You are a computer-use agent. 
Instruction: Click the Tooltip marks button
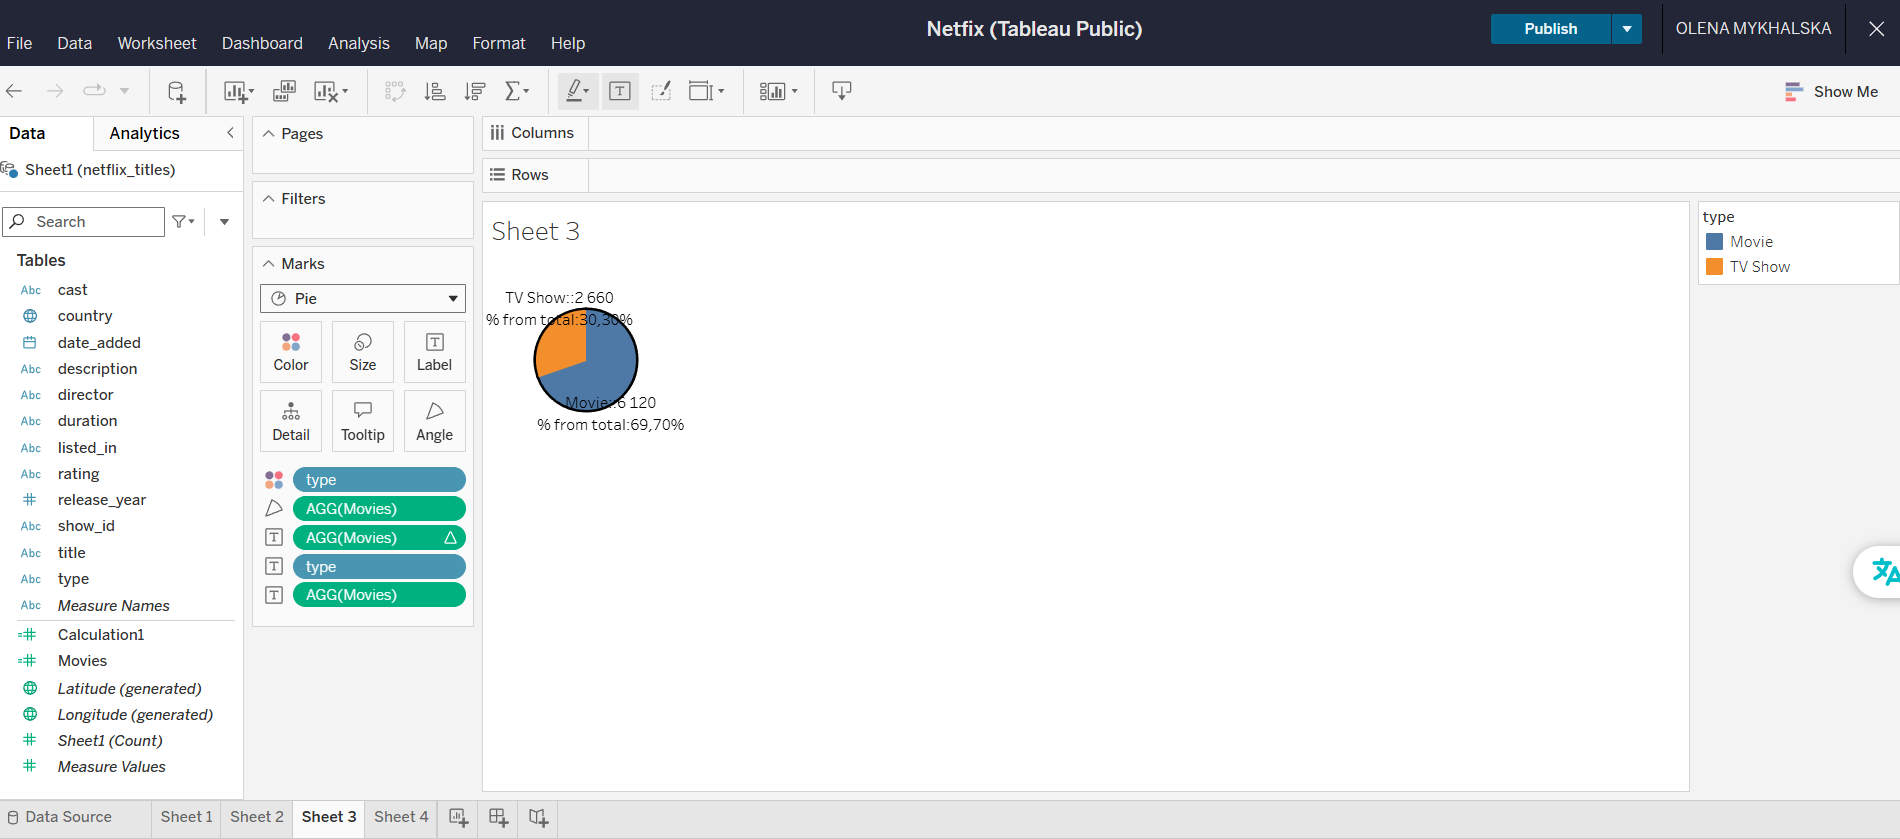[363, 421]
